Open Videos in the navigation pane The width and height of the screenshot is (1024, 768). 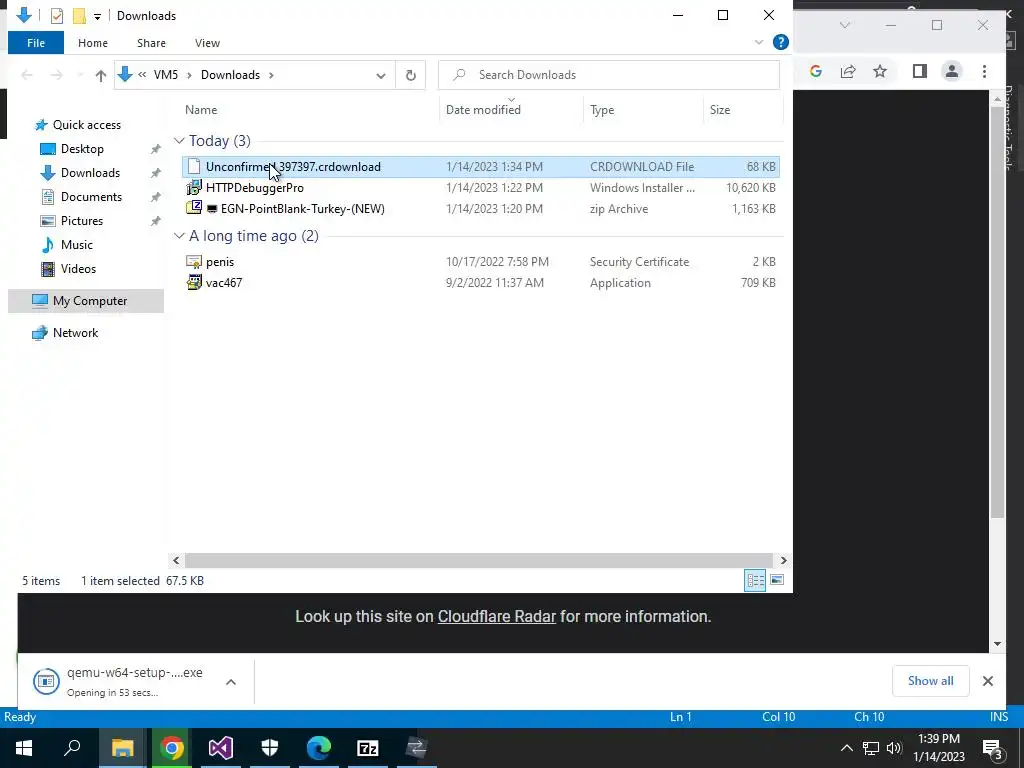click(78, 269)
